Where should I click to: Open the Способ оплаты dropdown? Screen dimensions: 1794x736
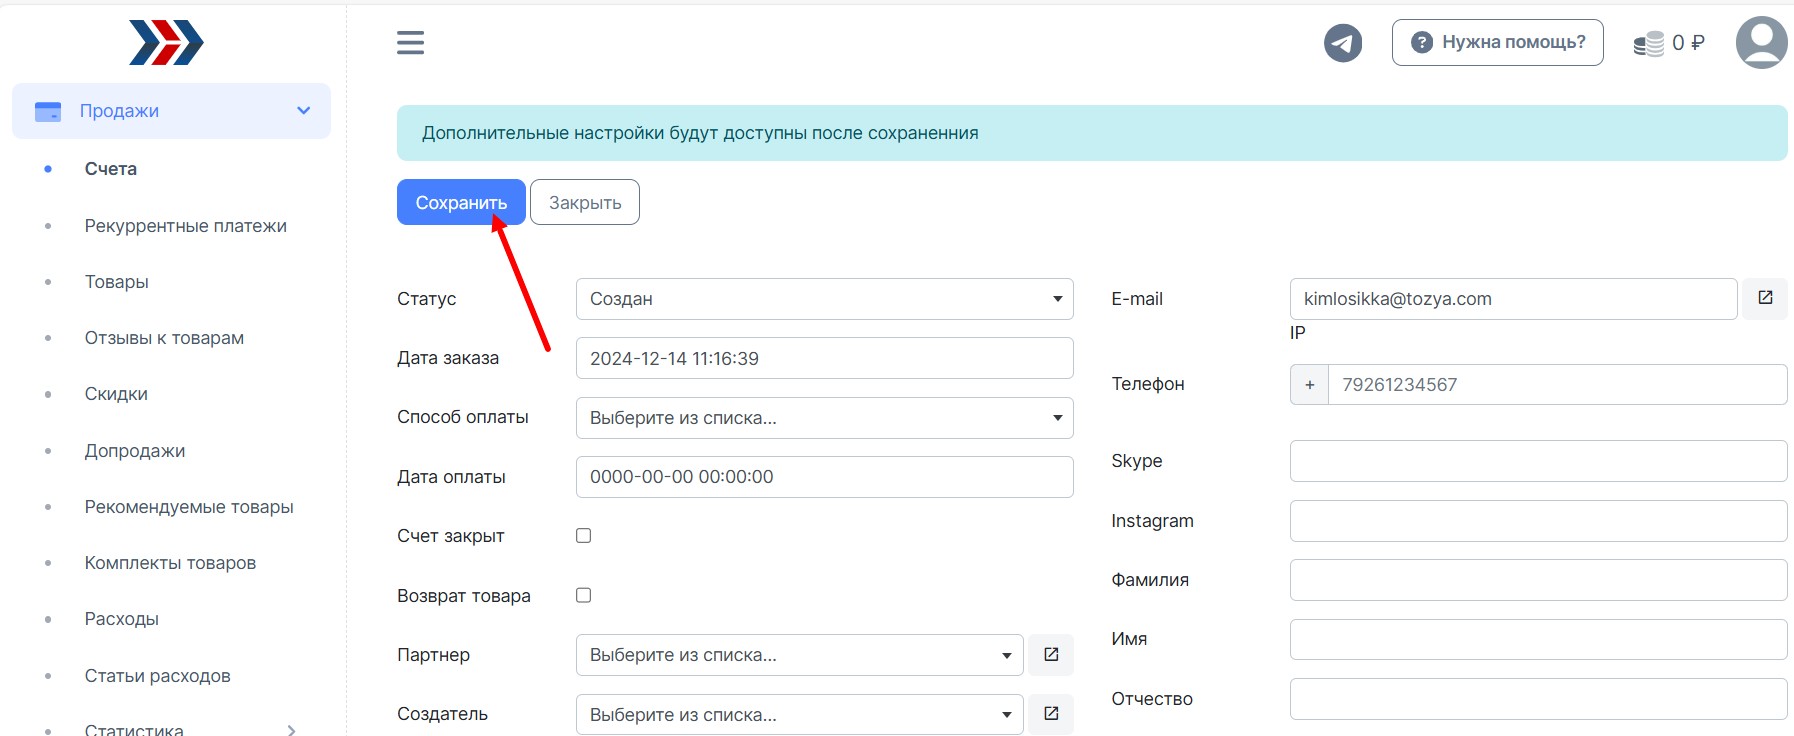click(x=824, y=418)
